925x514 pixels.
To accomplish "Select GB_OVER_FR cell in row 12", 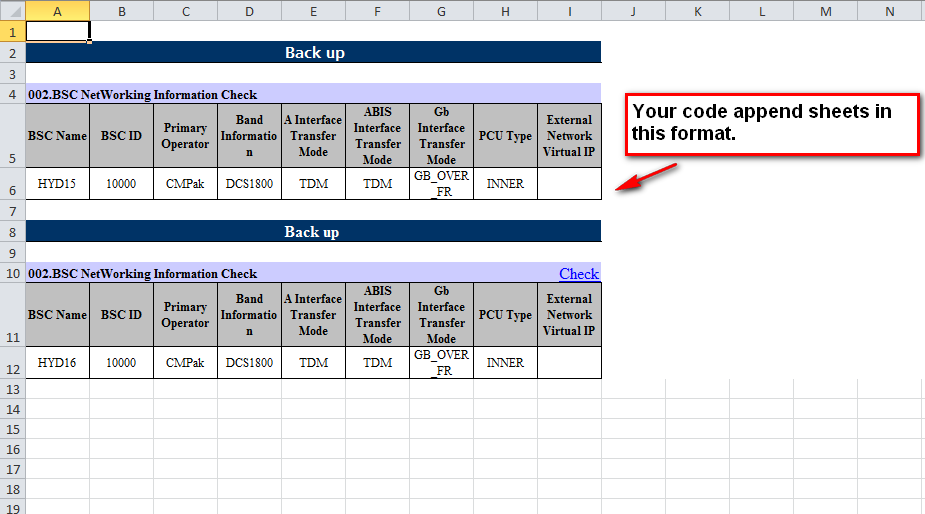I will (441, 362).
